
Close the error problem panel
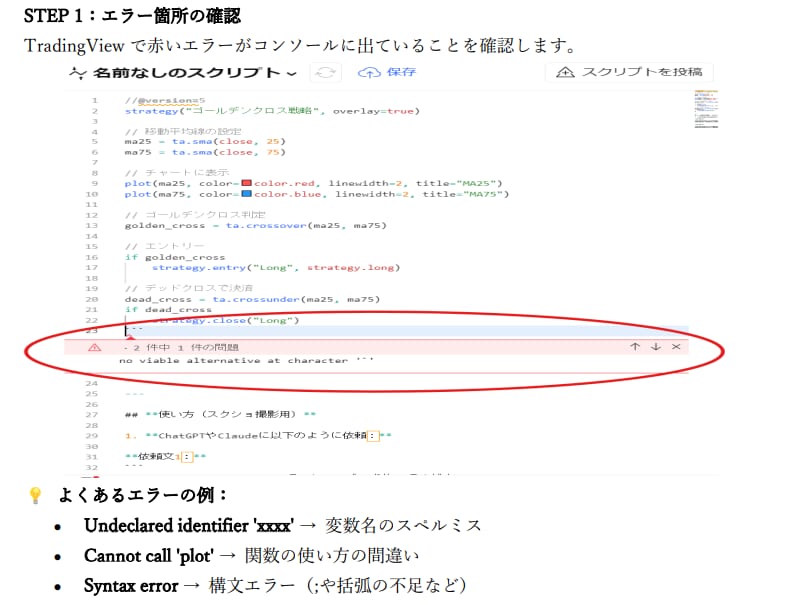coord(676,347)
